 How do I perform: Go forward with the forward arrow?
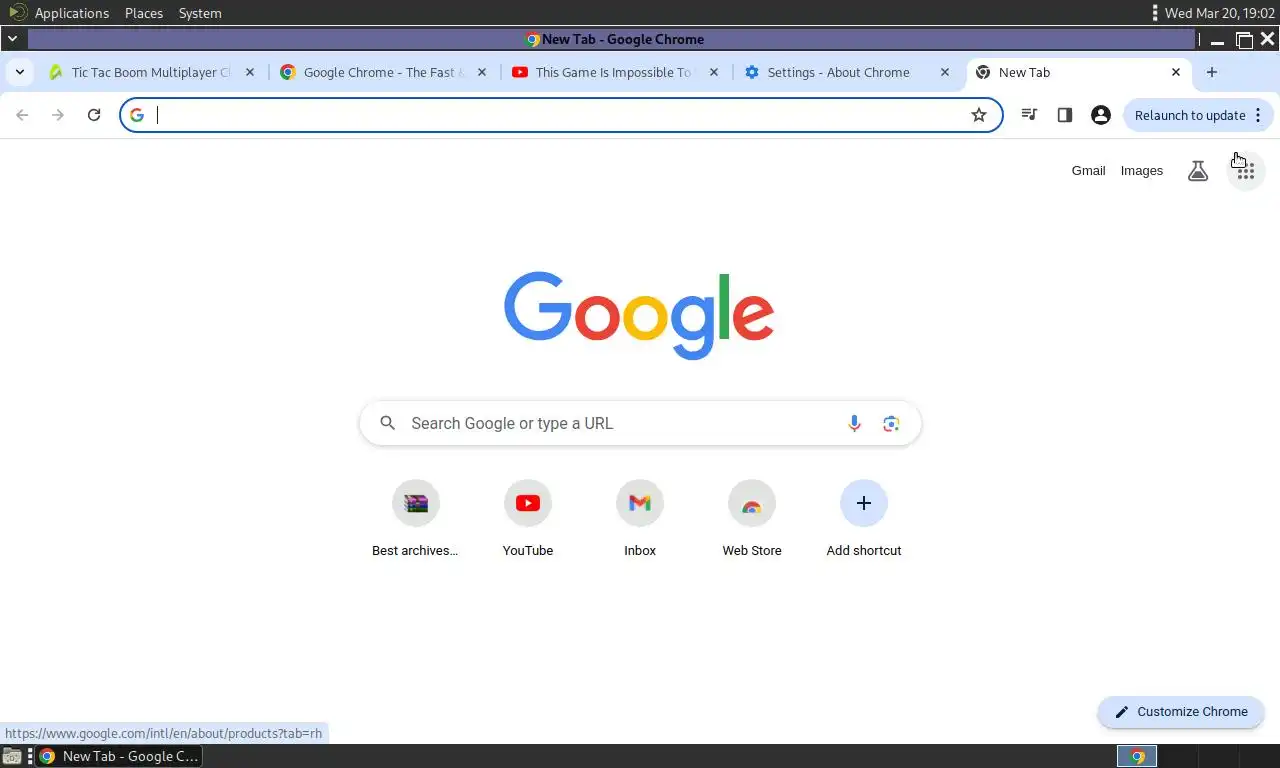tap(58, 115)
